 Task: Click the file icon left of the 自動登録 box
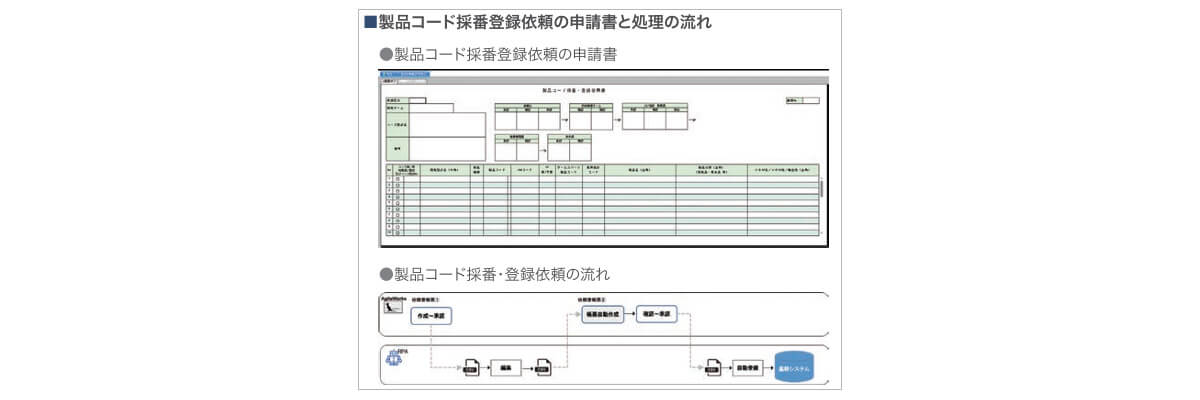click(x=714, y=367)
